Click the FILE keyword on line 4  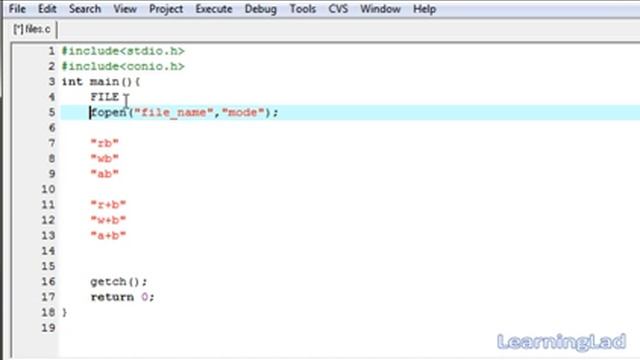[104, 97]
